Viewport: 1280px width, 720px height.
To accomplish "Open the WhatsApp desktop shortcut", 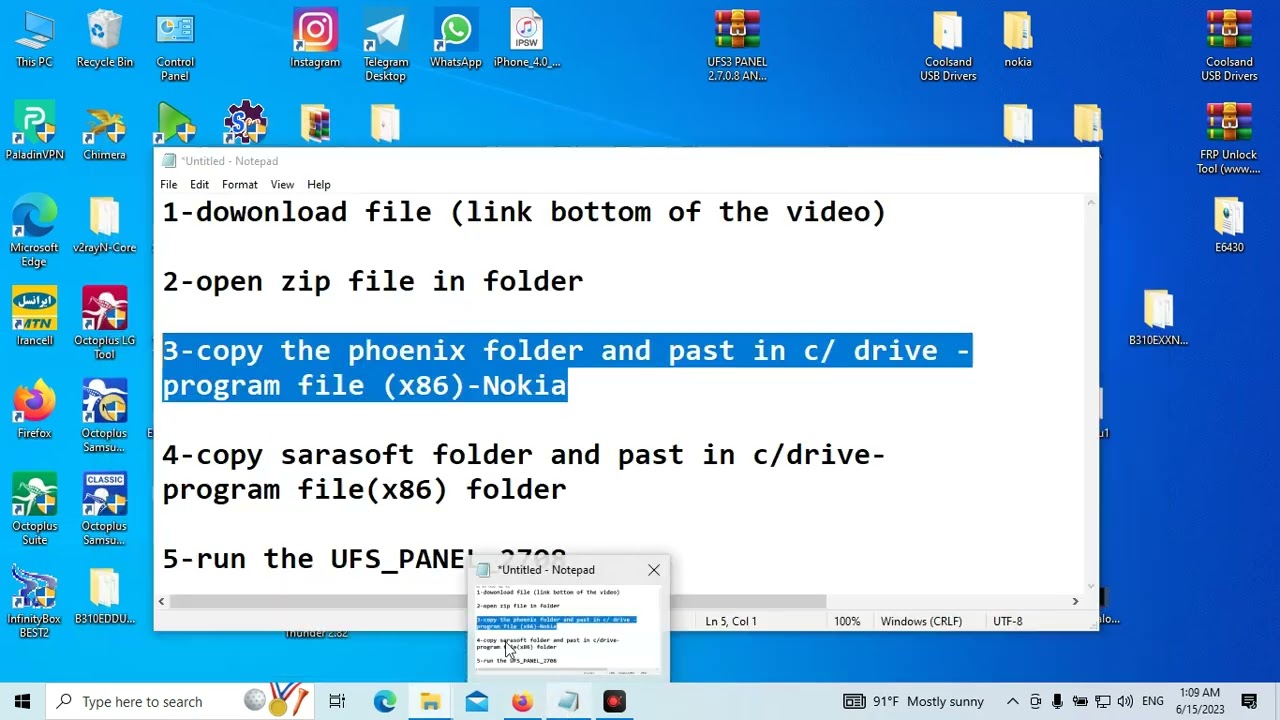I will [455, 40].
